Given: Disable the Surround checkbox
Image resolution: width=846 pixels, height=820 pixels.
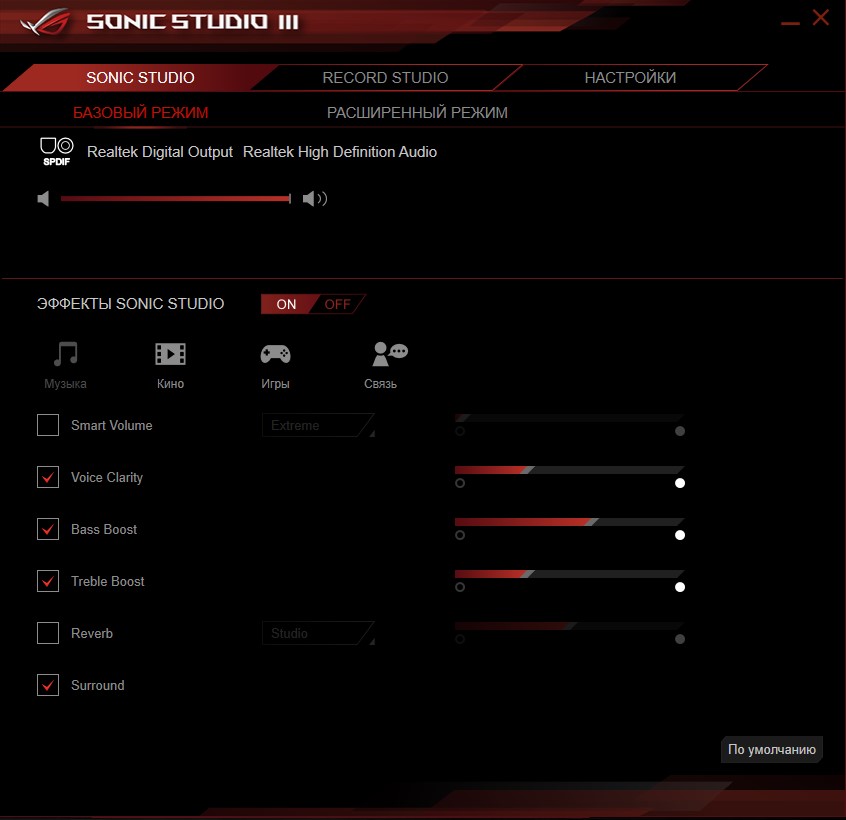Looking at the screenshot, I should (x=48, y=685).
